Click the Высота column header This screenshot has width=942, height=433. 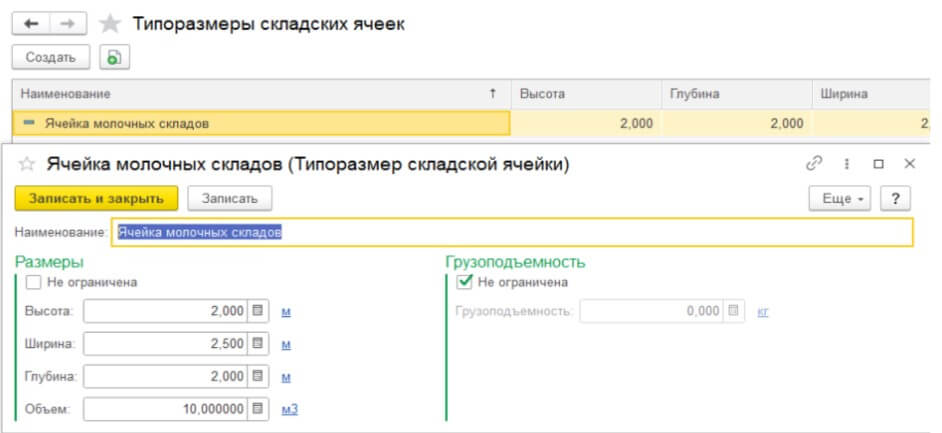(x=585, y=93)
